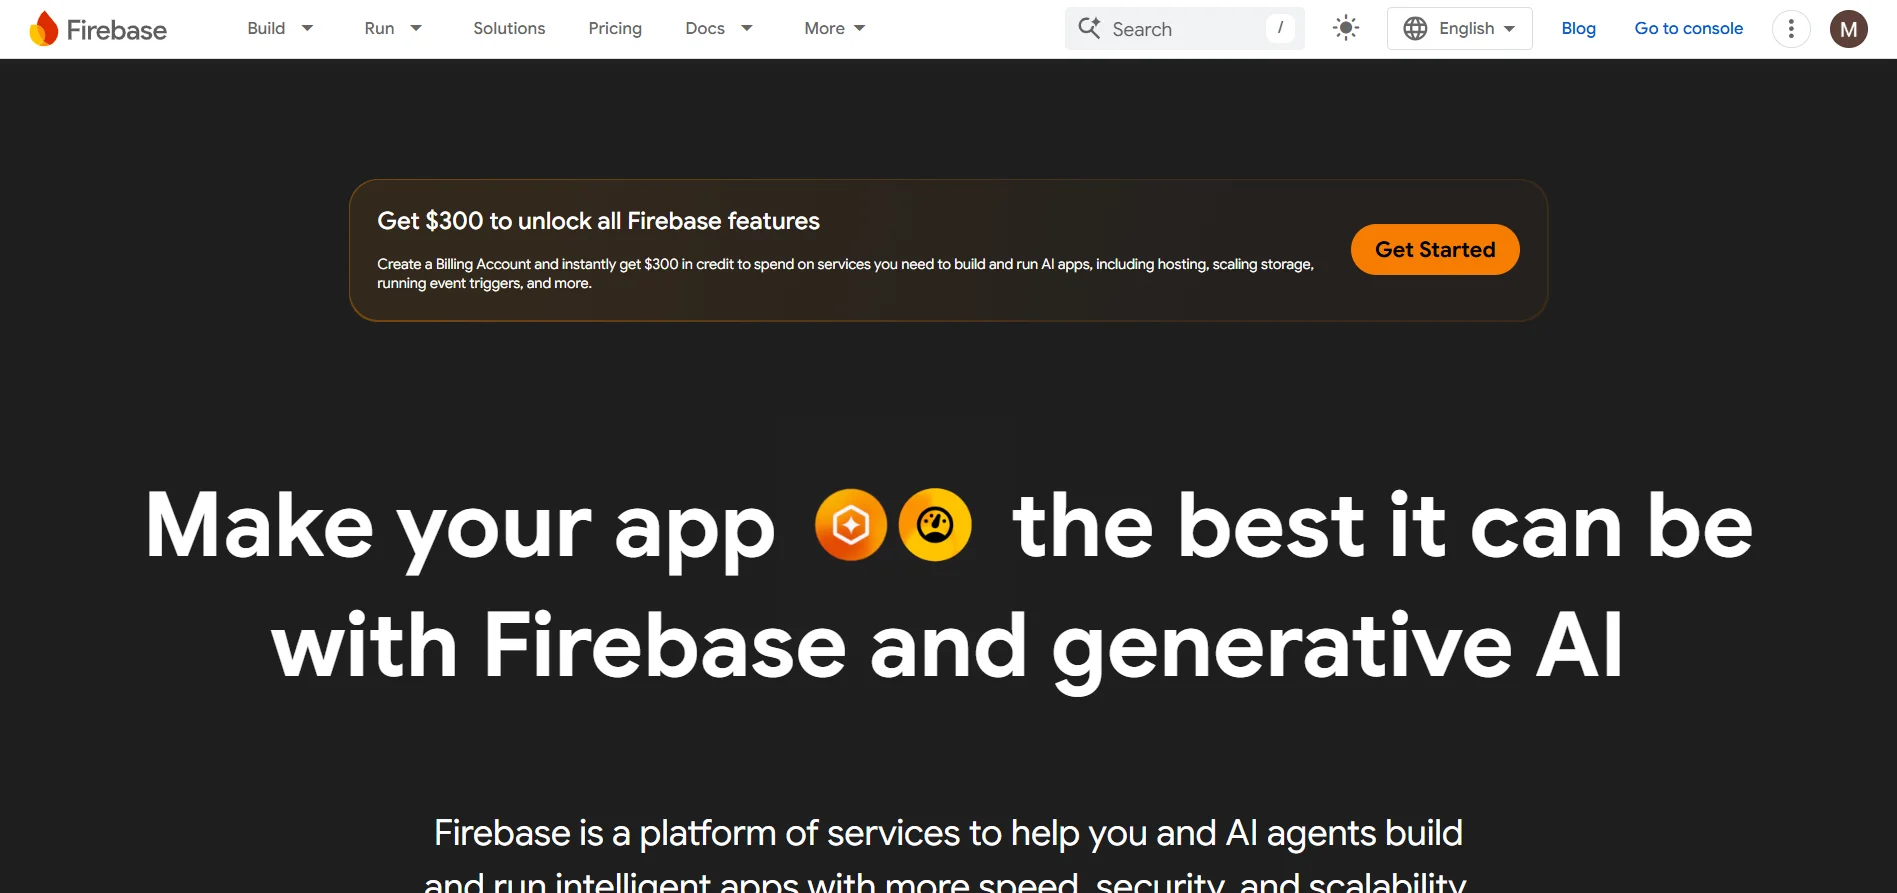Click "Get $300 to unlock all Firebase features" heading
Screen dimensions: 1897x893
tap(598, 221)
